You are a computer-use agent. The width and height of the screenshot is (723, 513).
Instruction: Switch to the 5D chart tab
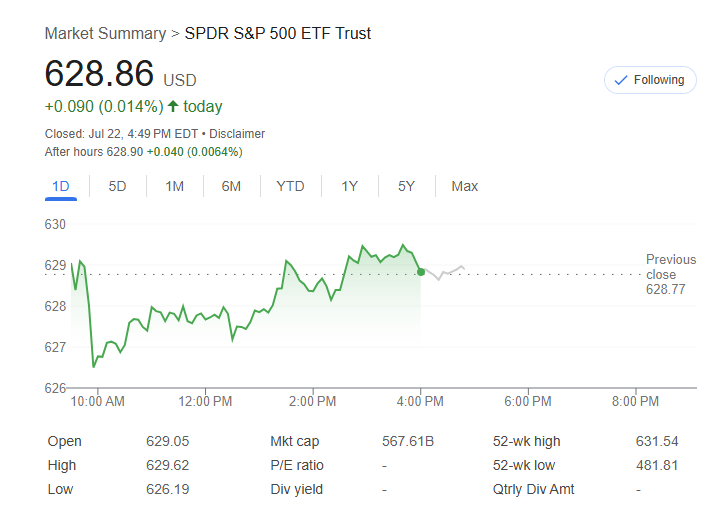tap(118, 186)
